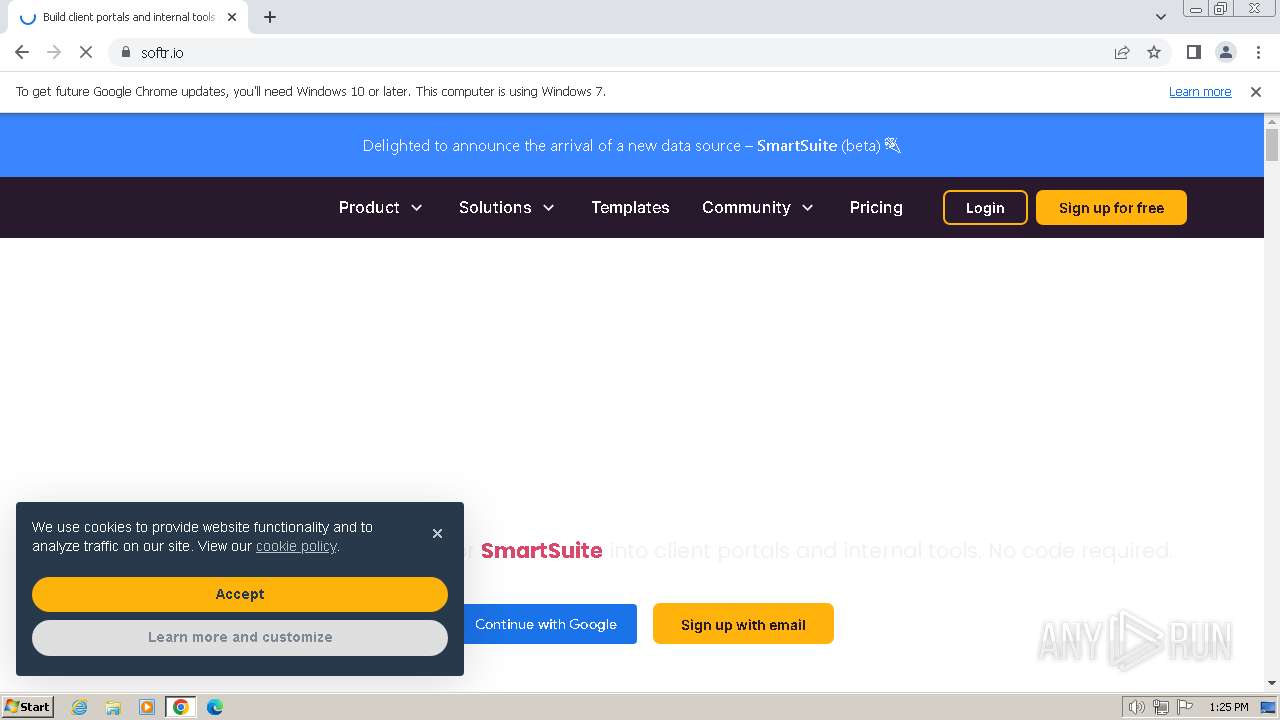The height and width of the screenshot is (720, 1280).
Task: Close the Build client portals tab
Action: tap(232, 17)
